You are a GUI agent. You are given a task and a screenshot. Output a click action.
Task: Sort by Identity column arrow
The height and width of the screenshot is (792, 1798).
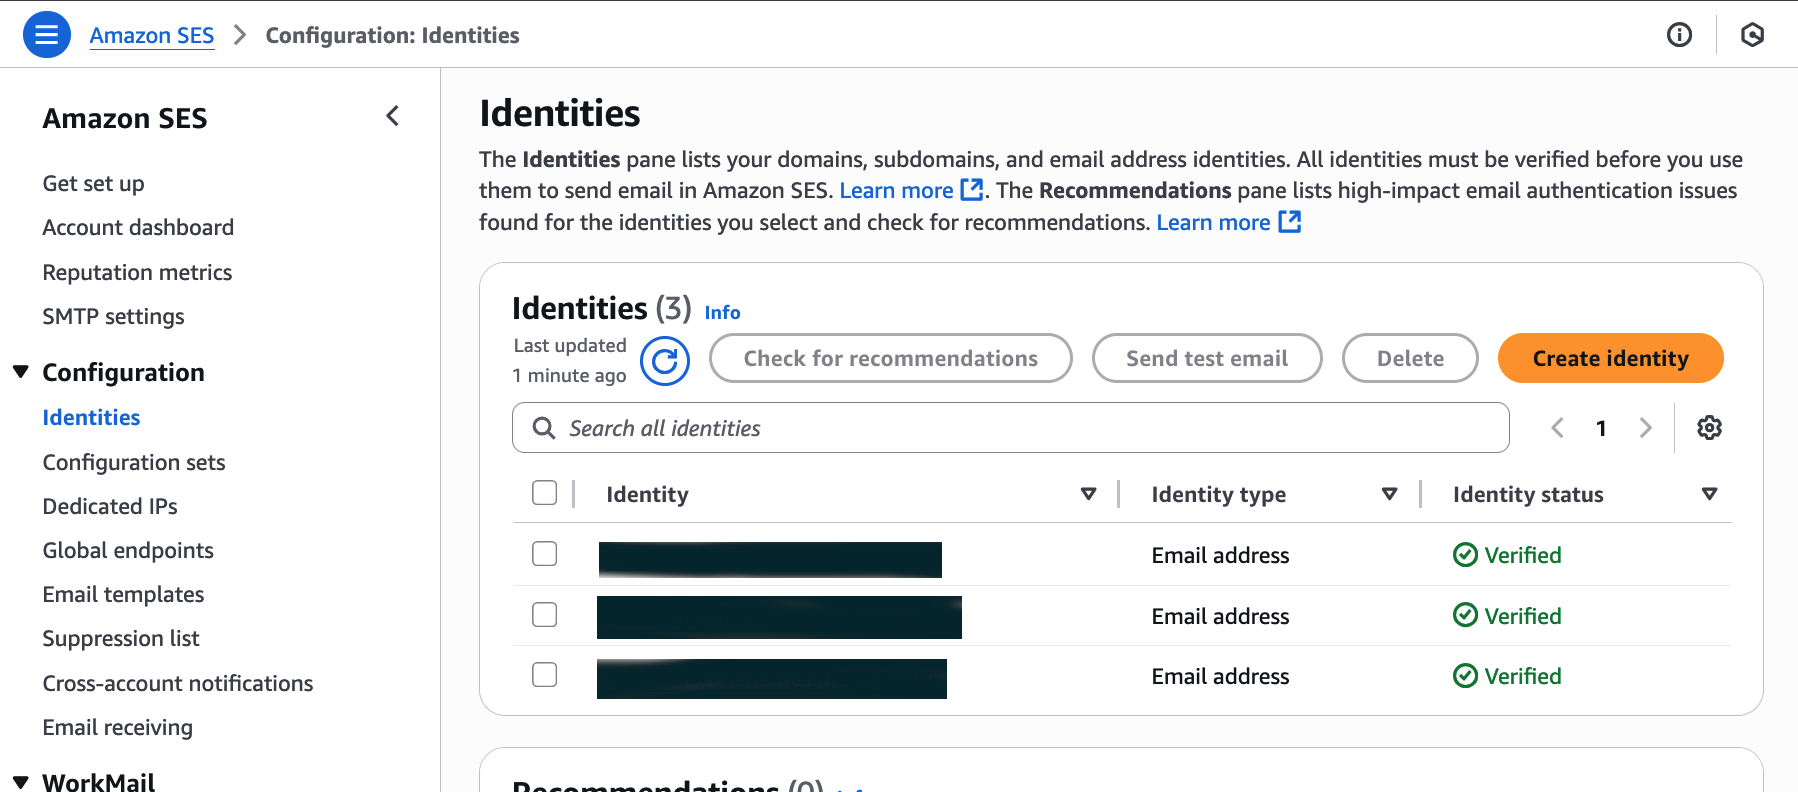1088,494
